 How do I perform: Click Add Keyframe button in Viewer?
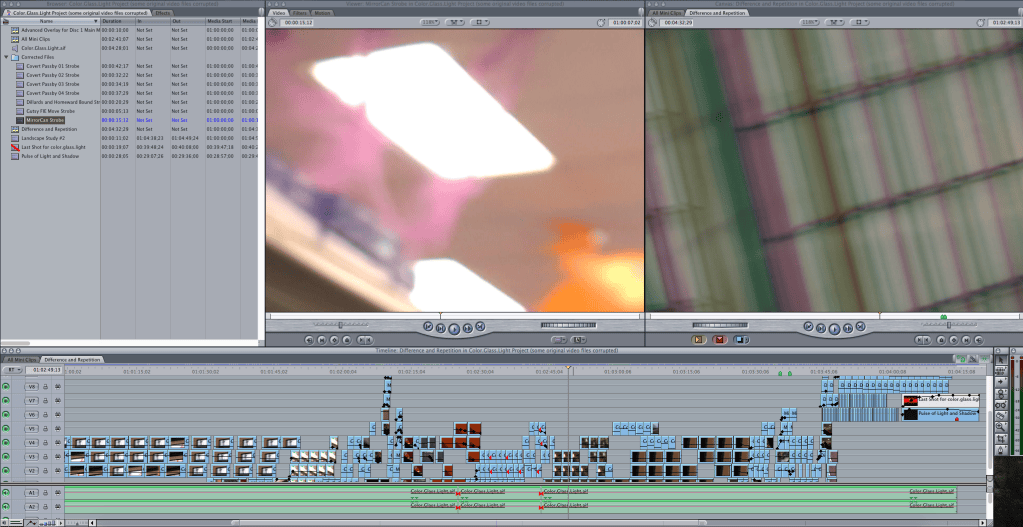click(334, 339)
